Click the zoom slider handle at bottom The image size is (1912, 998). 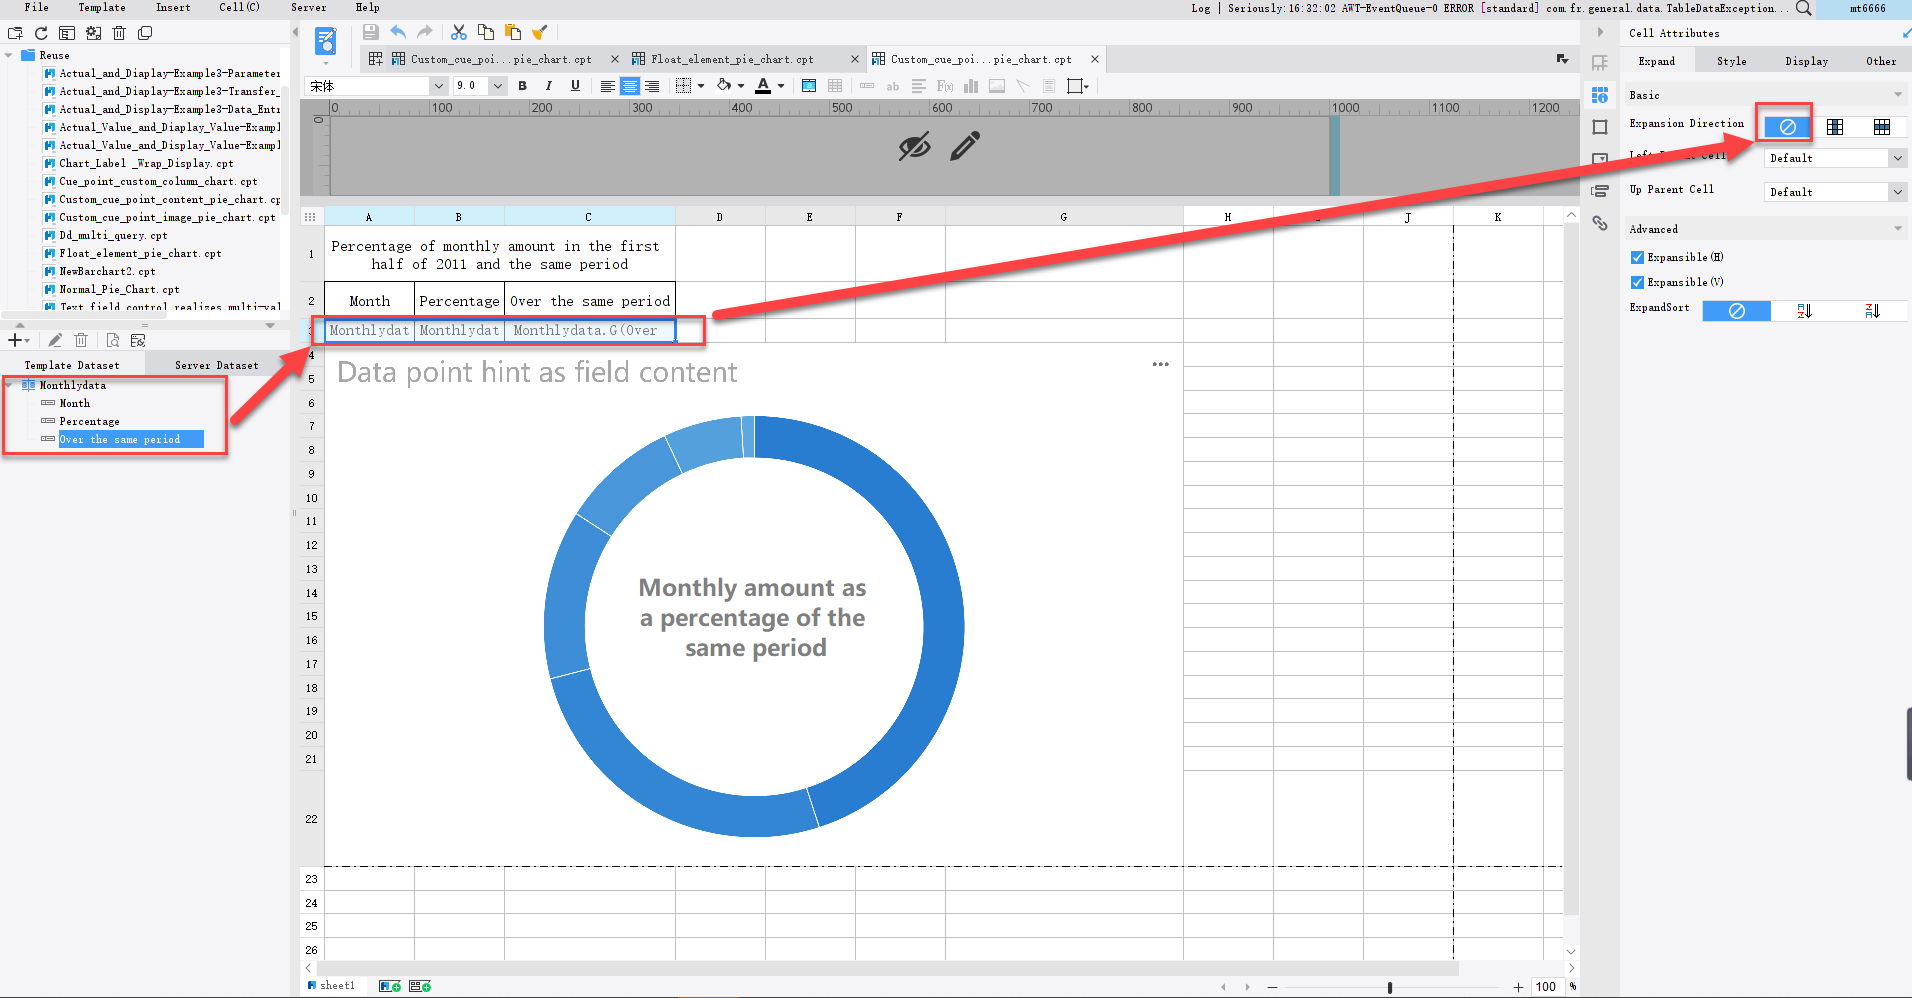tap(1390, 987)
